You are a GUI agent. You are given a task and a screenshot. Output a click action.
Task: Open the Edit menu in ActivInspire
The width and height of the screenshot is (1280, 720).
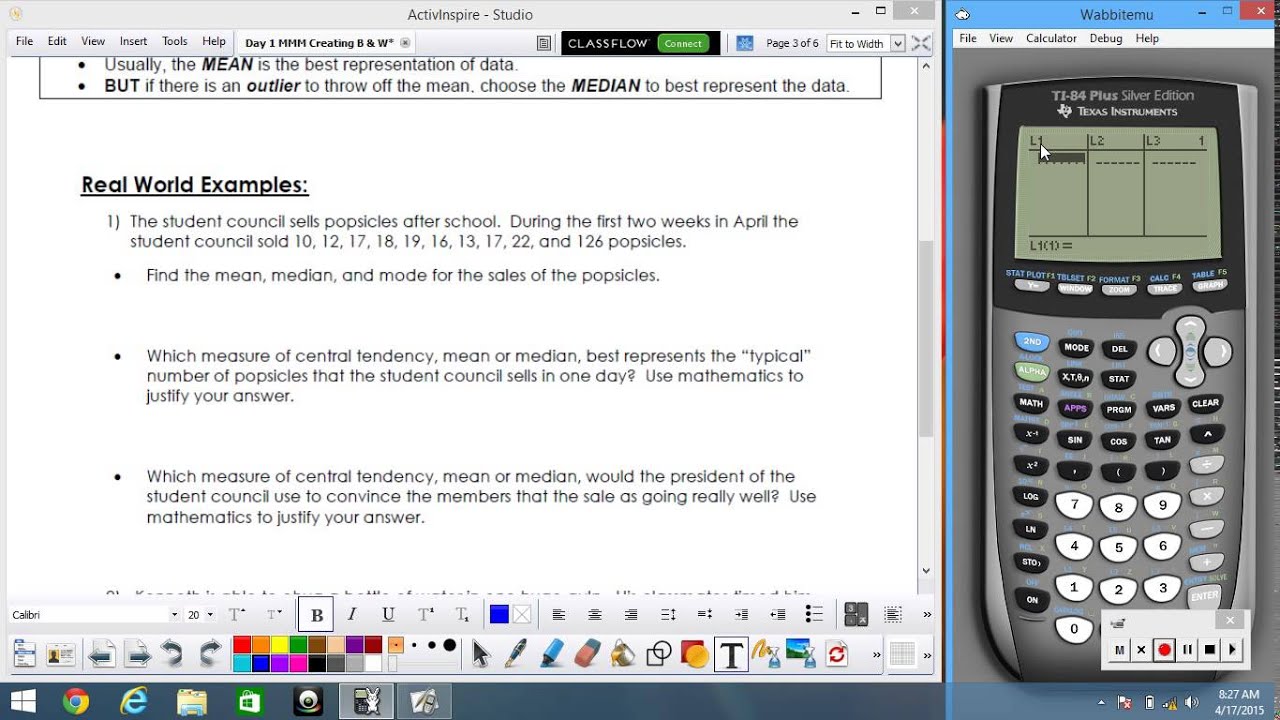point(57,42)
